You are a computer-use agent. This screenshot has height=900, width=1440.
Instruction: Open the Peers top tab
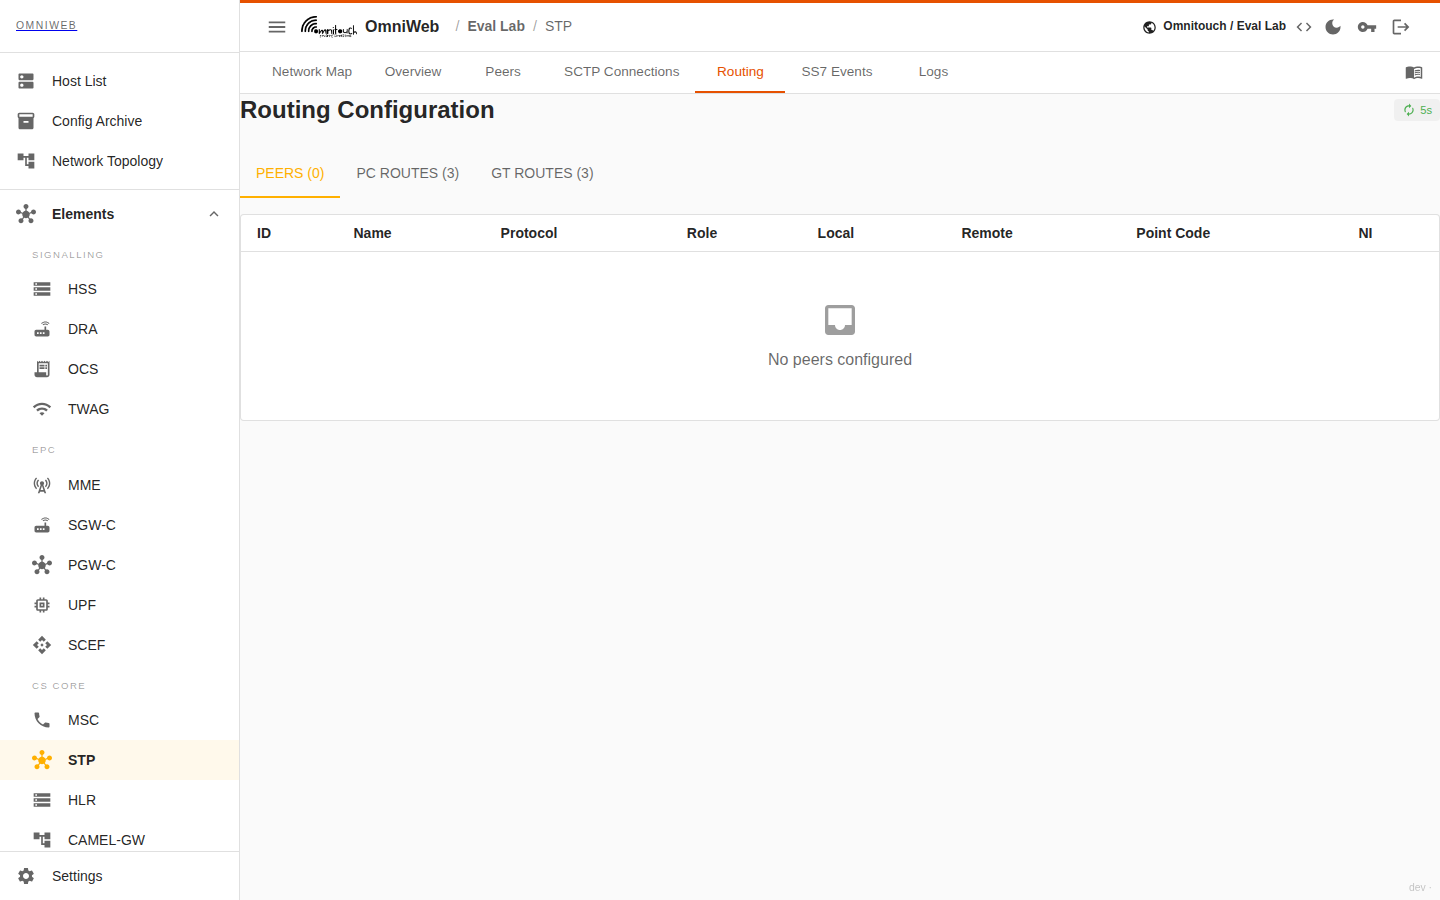pos(503,72)
